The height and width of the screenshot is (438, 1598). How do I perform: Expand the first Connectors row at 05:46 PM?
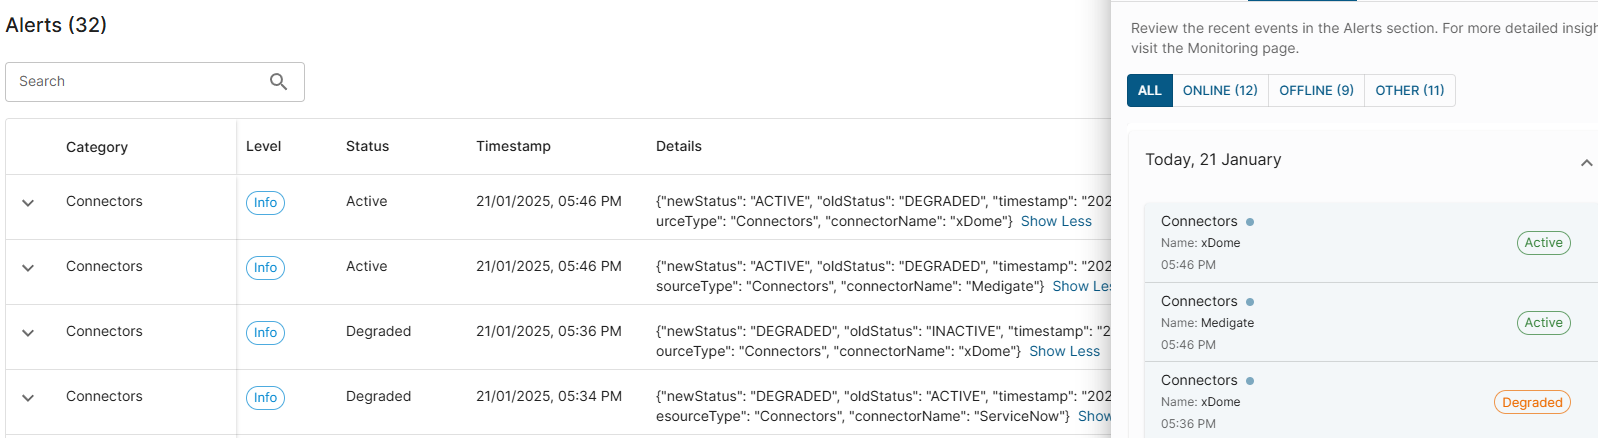(x=28, y=203)
